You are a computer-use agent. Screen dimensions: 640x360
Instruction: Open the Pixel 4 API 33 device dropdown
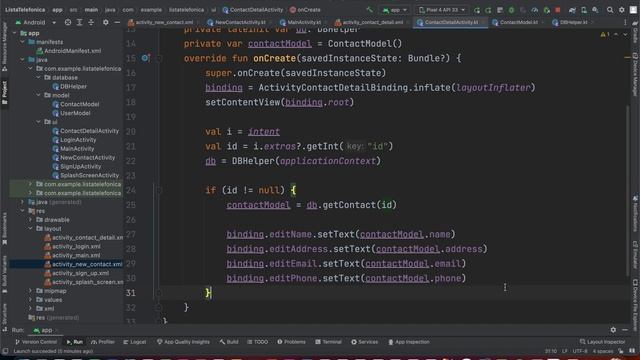[x=442, y=10]
